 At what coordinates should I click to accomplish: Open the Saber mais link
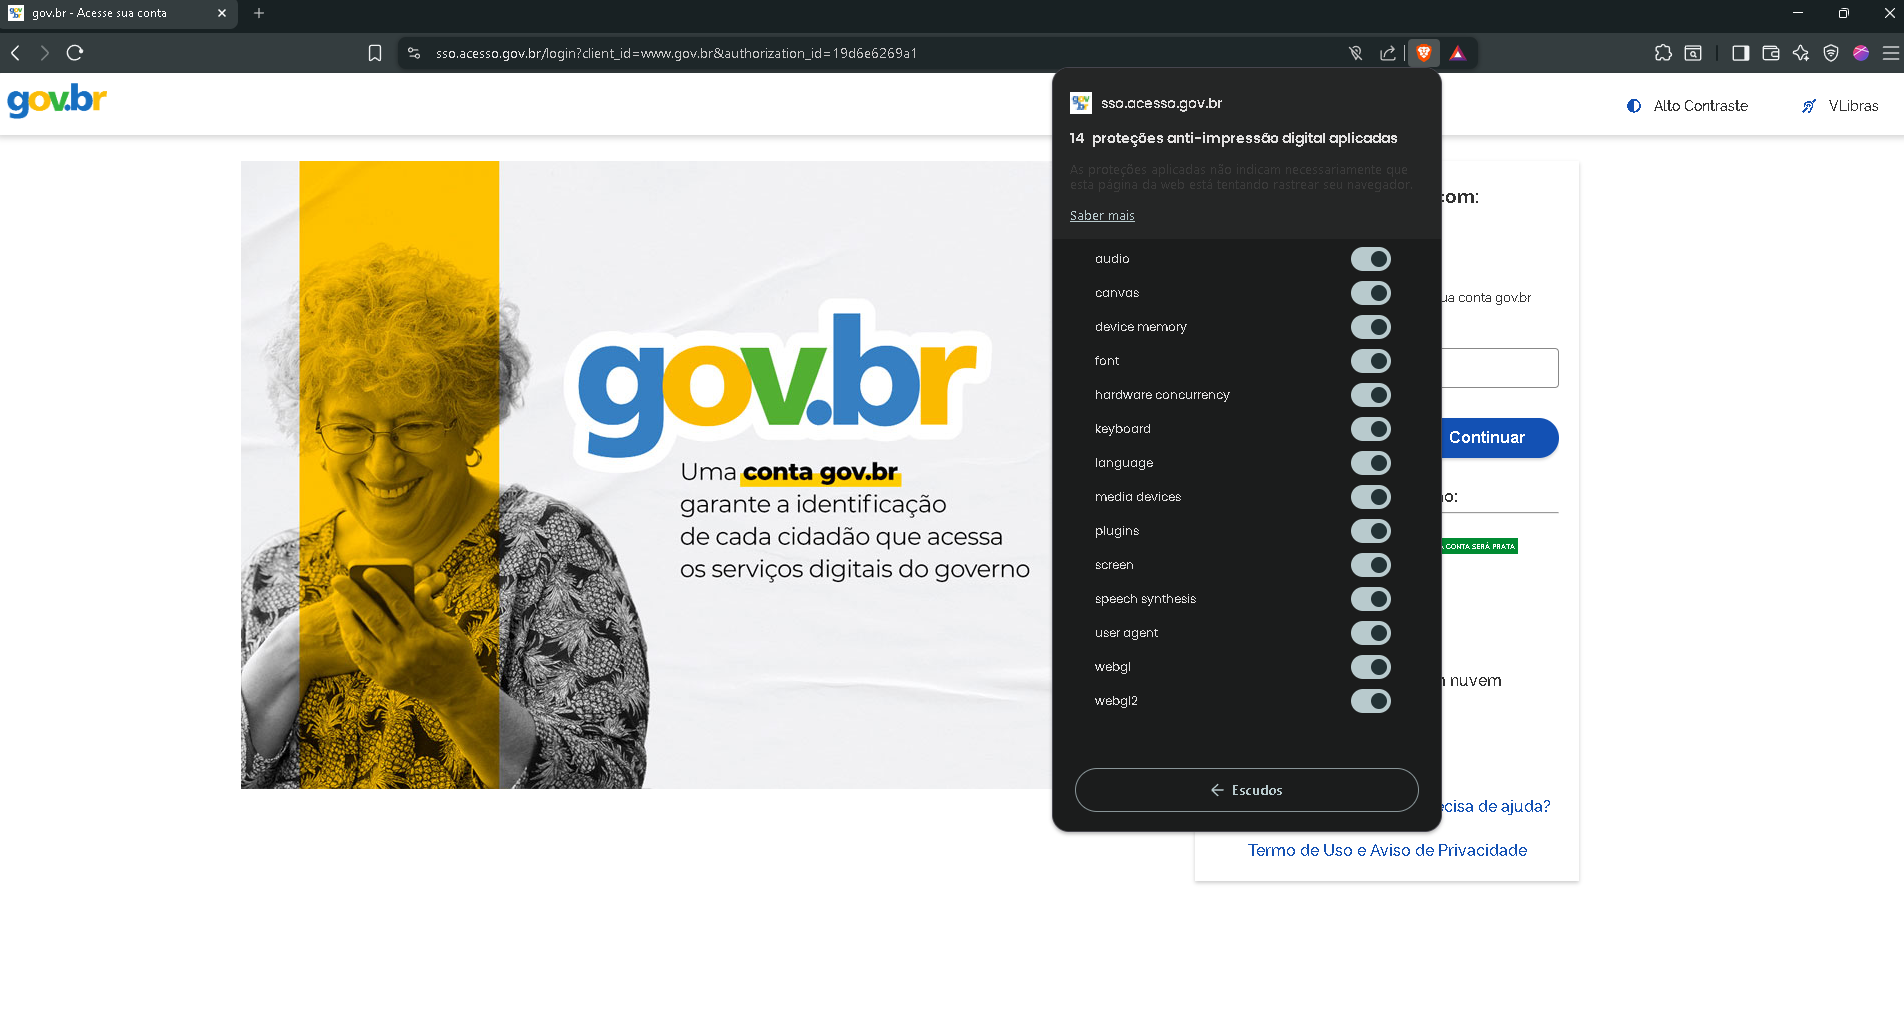[1102, 216]
